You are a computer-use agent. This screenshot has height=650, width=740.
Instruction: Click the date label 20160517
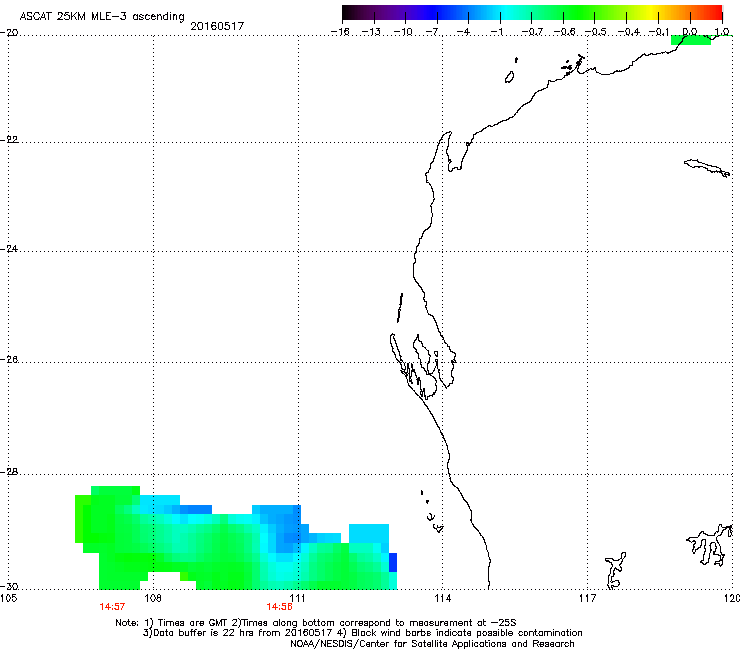click(x=217, y=26)
